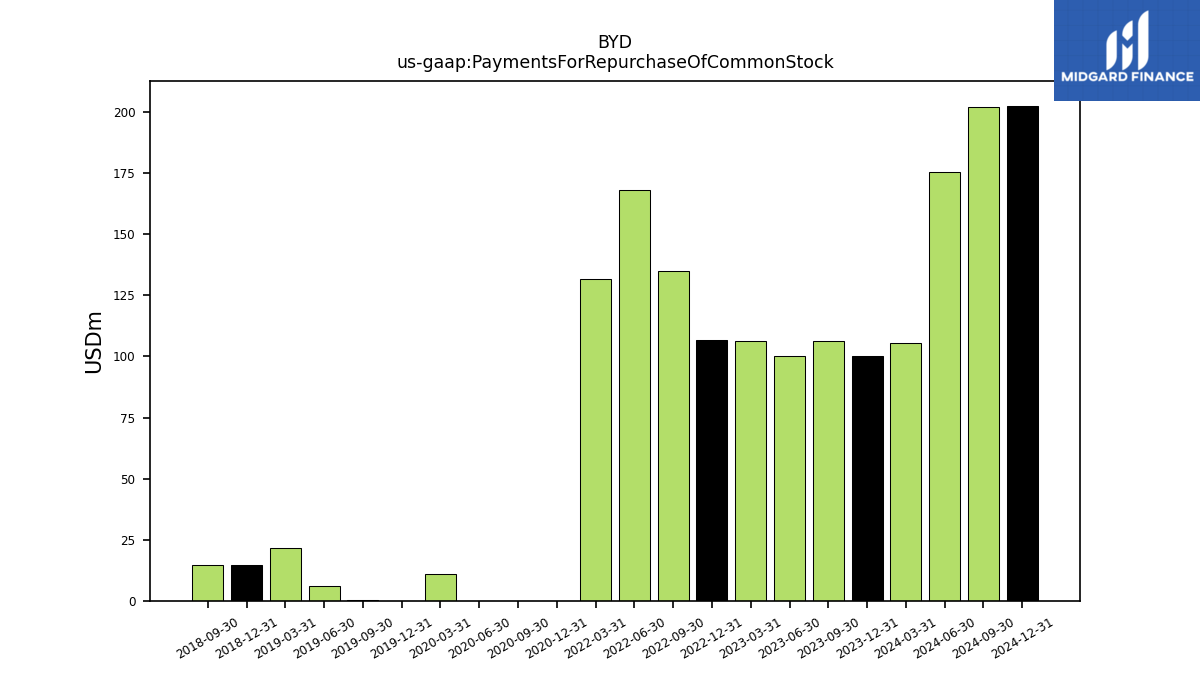This screenshot has width=1200, height=675.
Task: Click the x-axis date label '2024-06-30'
Action: coord(944,638)
